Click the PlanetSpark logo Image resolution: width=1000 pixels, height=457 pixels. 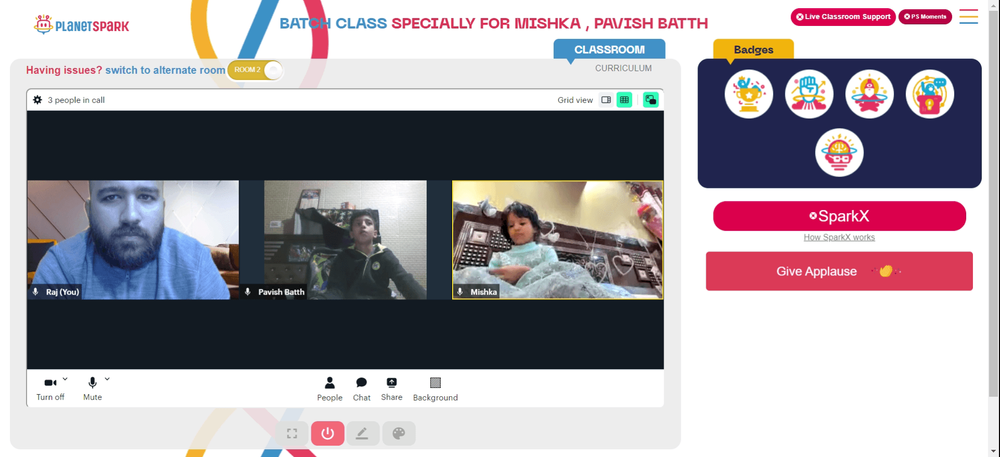tap(81, 25)
